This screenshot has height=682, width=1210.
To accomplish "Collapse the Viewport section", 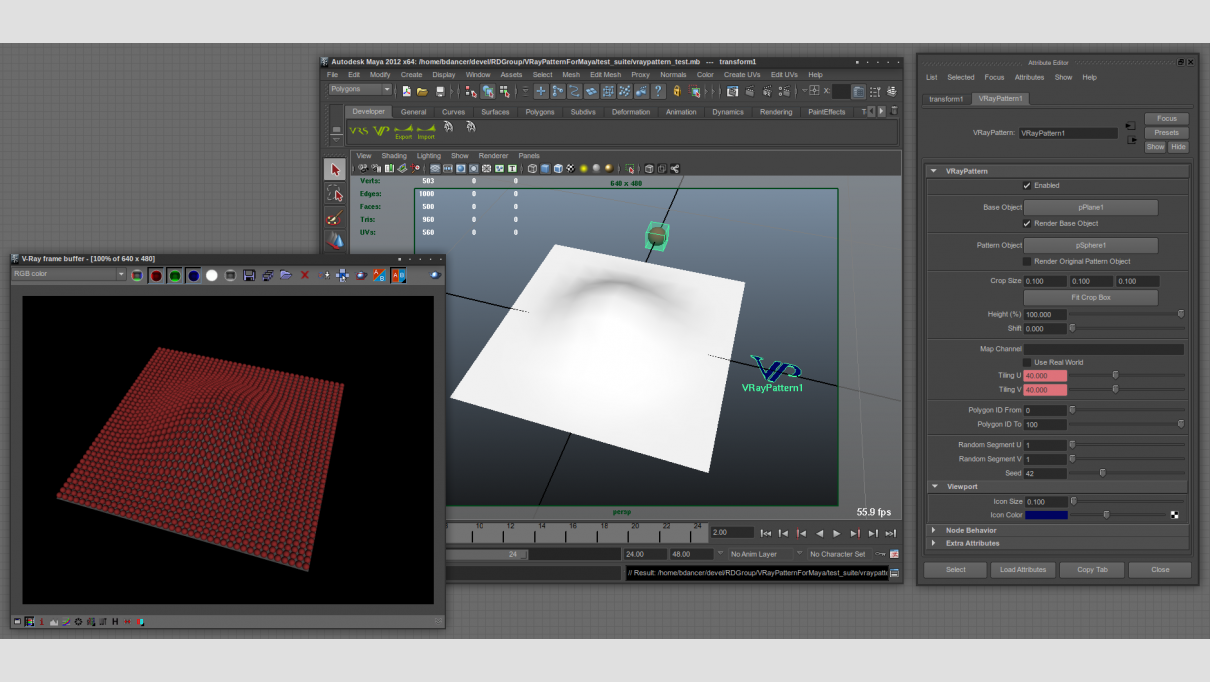I will coord(934,486).
